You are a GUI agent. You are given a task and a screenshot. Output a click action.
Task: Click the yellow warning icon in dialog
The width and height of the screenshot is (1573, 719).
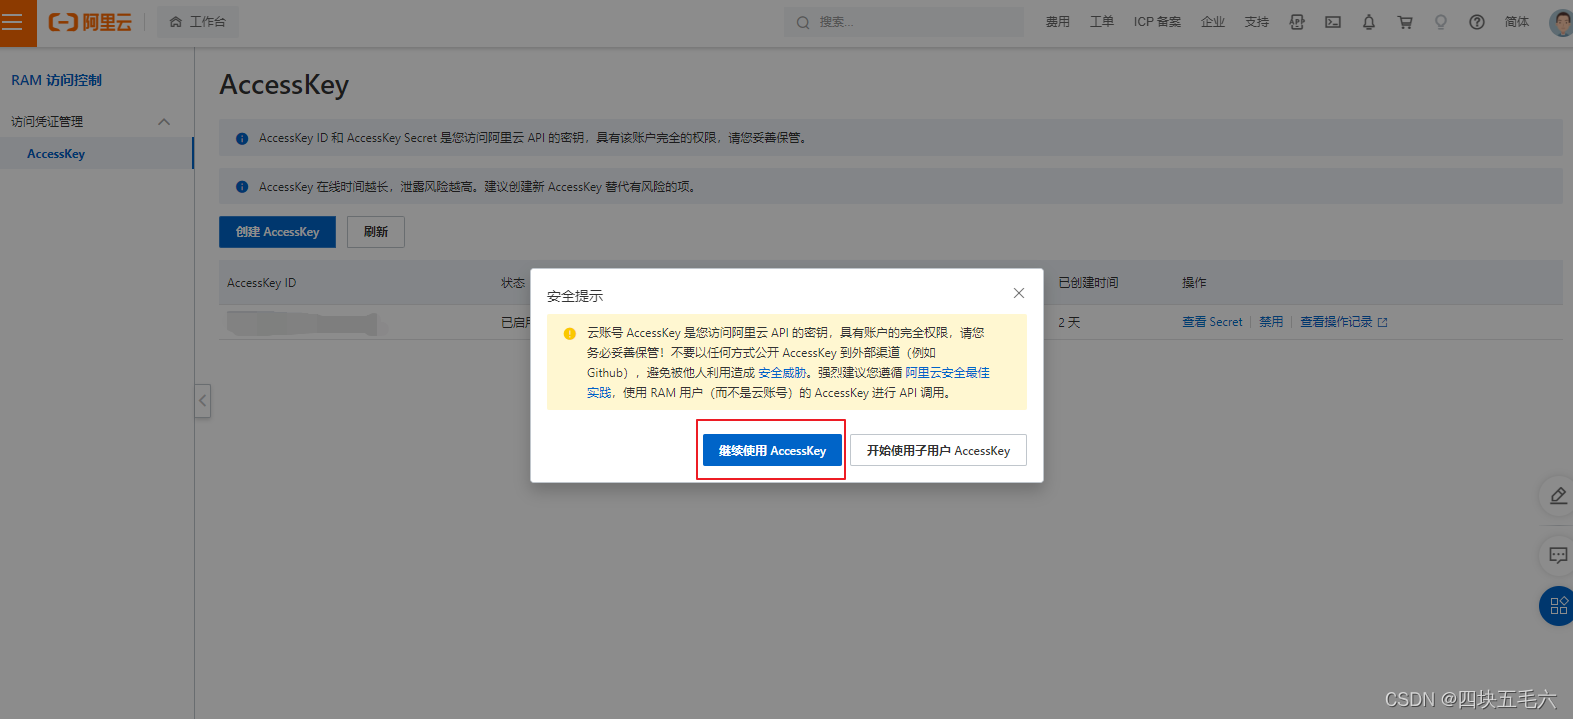coord(570,334)
